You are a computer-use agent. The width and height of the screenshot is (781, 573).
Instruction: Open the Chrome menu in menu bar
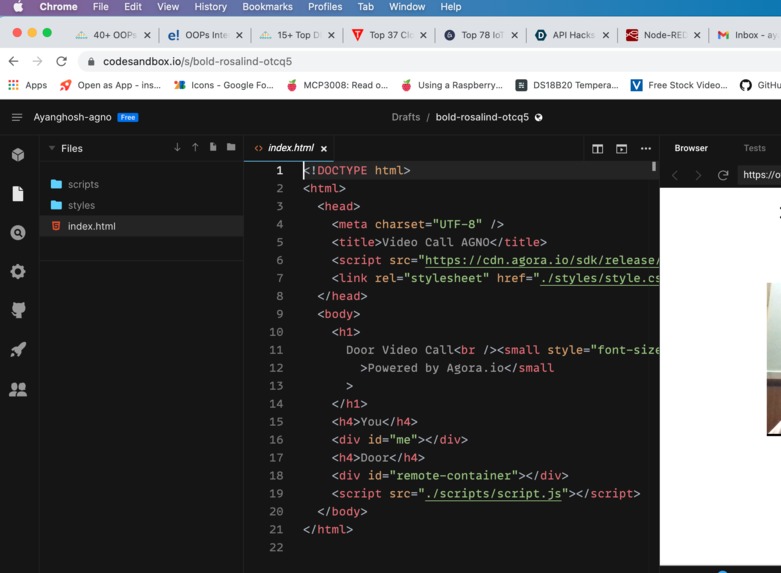[x=58, y=7]
